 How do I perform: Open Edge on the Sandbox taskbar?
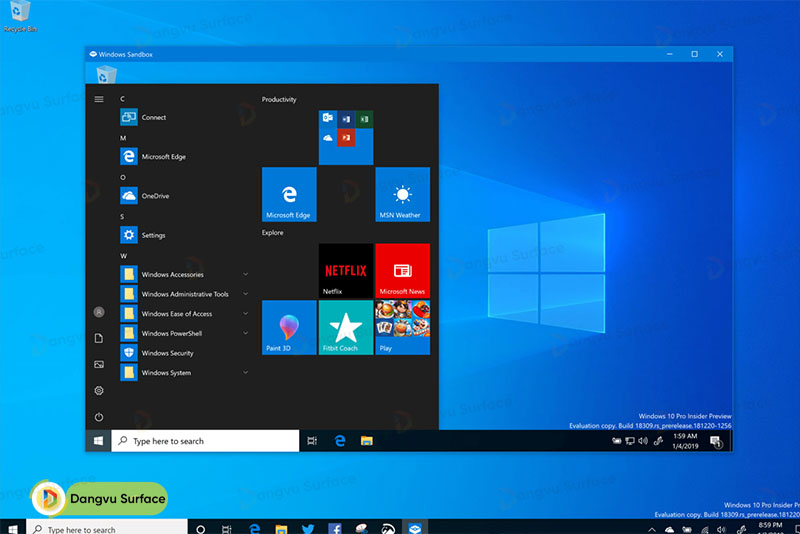click(x=340, y=441)
